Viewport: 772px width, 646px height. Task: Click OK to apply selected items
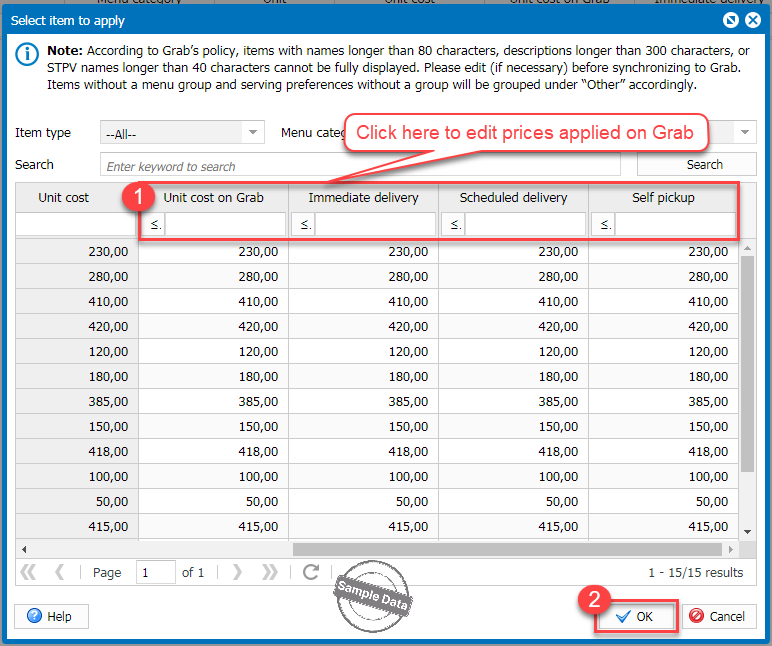tap(635, 616)
